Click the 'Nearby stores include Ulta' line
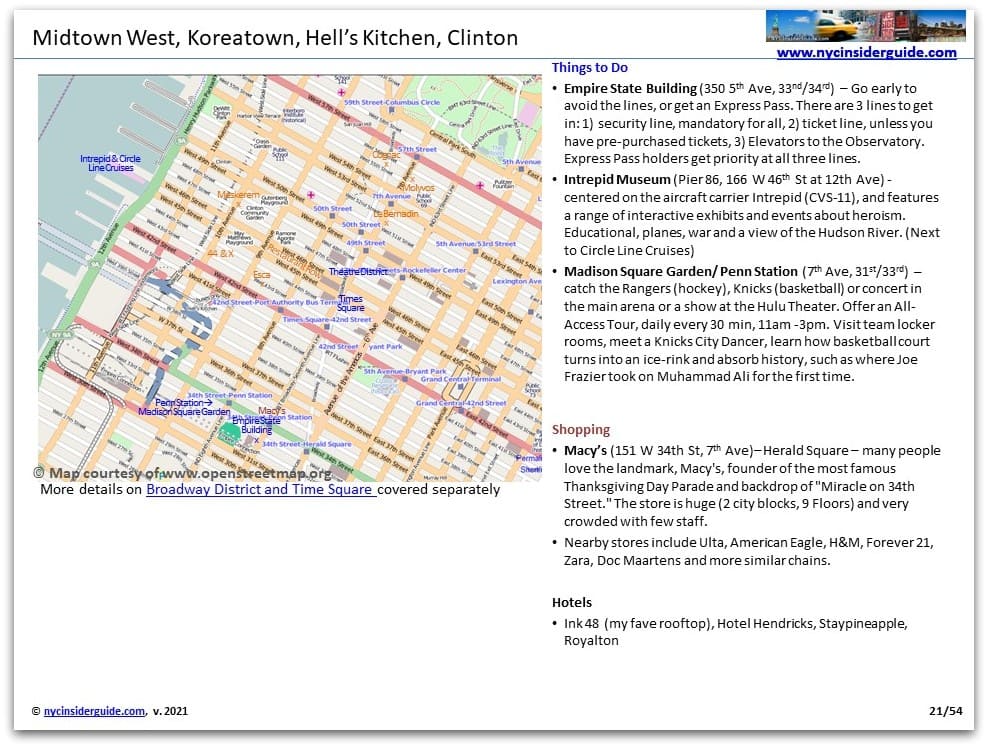 pos(749,551)
